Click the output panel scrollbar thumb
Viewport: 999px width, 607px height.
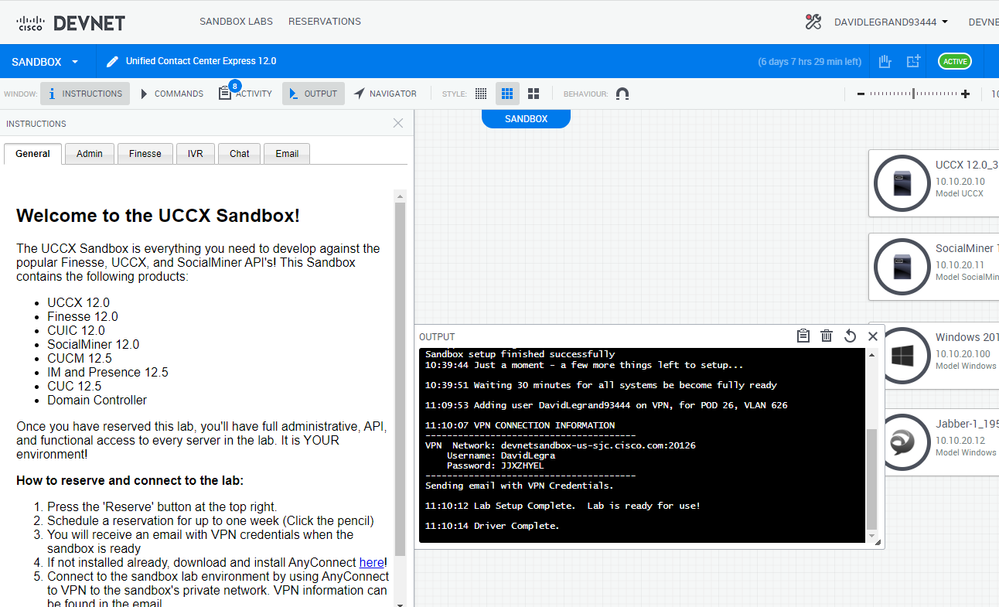[x=872, y=479]
